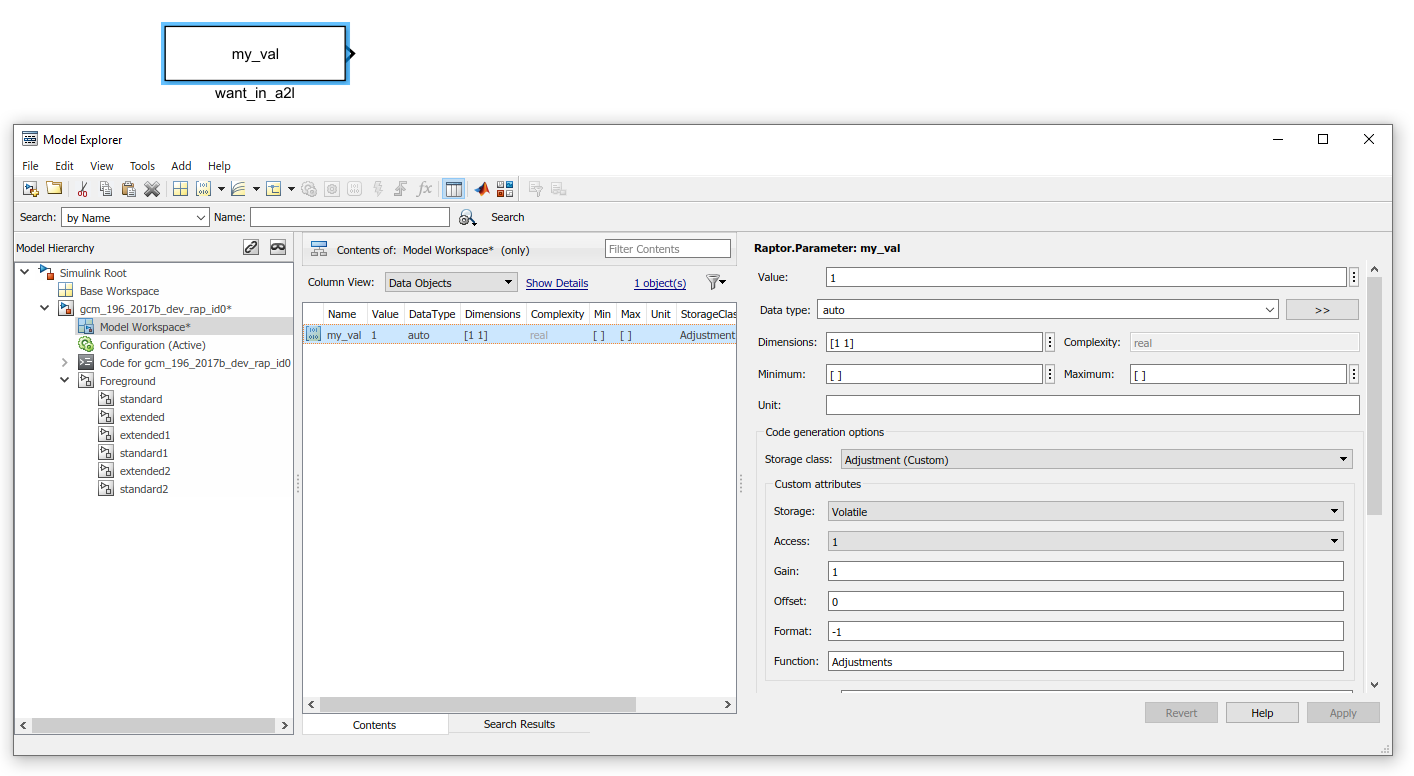
Task: Select Configuration (Active) tree item
Action: (152, 345)
